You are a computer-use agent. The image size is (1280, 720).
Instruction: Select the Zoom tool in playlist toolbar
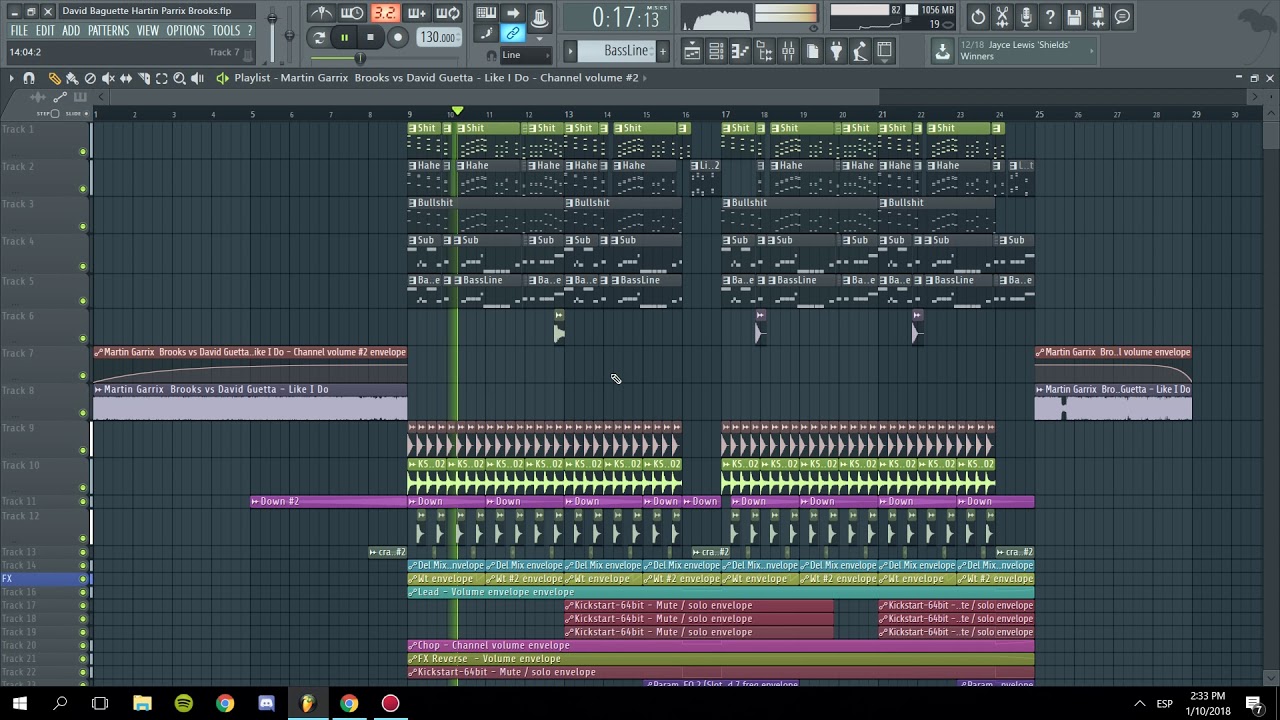click(x=179, y=78)
